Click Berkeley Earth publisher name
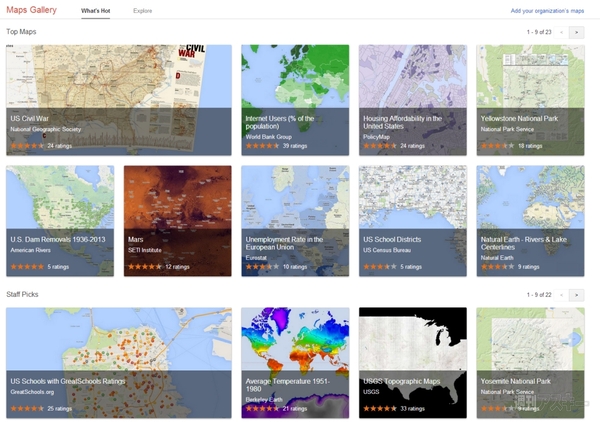Image resolution: width=600 pixels, height=422 pixels. 264,399
